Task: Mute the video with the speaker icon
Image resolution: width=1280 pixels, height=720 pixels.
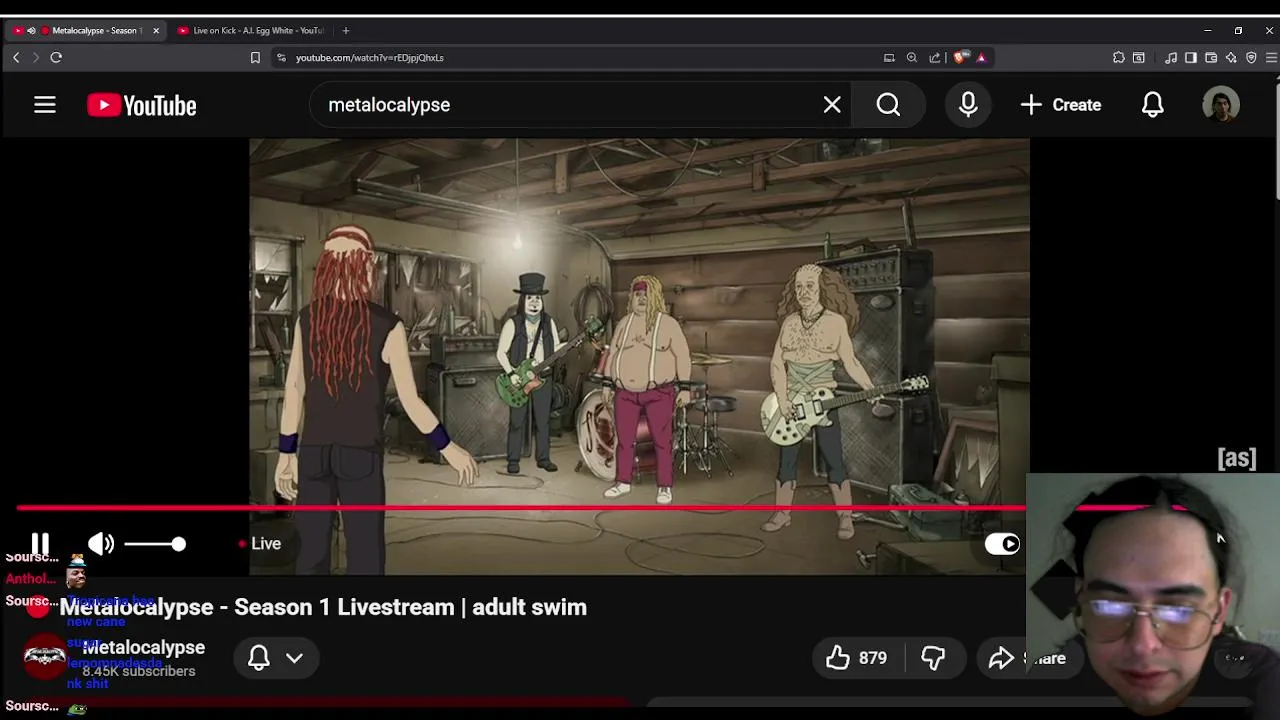Action: point(101,544)
